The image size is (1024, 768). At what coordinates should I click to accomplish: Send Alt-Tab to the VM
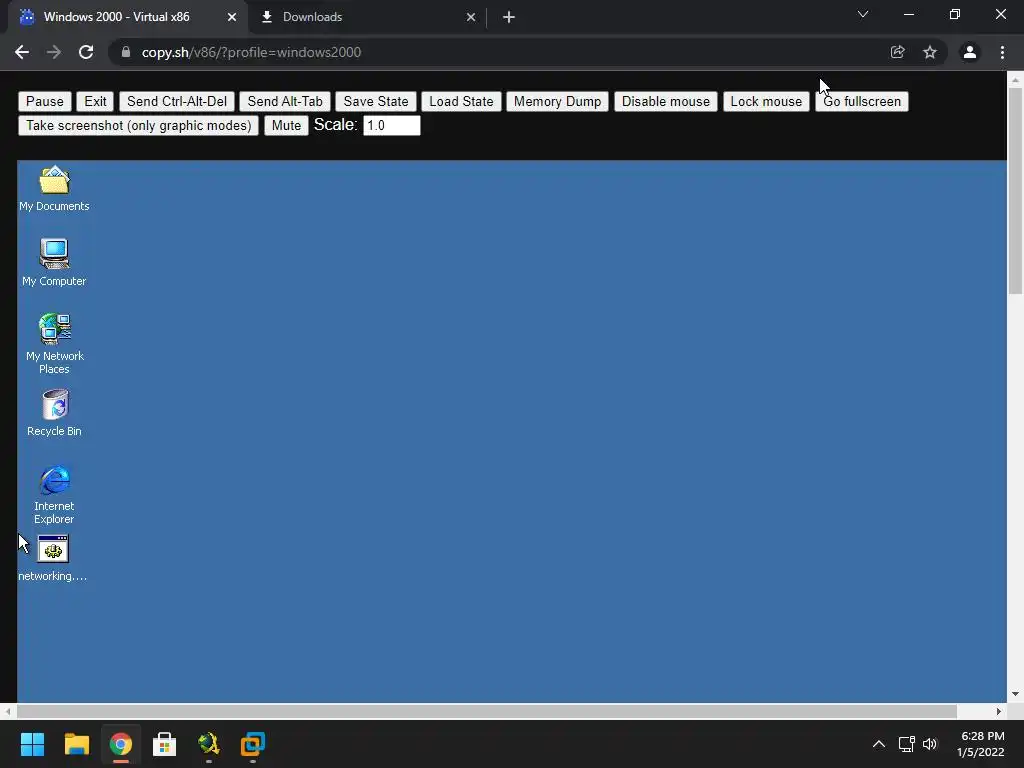(285, 101)
